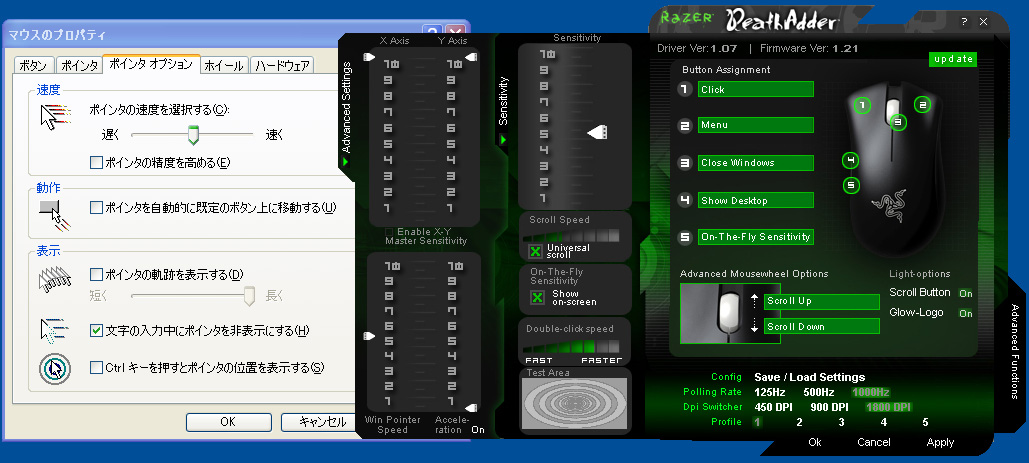Set polling rate to 125Hz
The height and width of the screenshot is (463, 1029).
click(x=770, y=392)
